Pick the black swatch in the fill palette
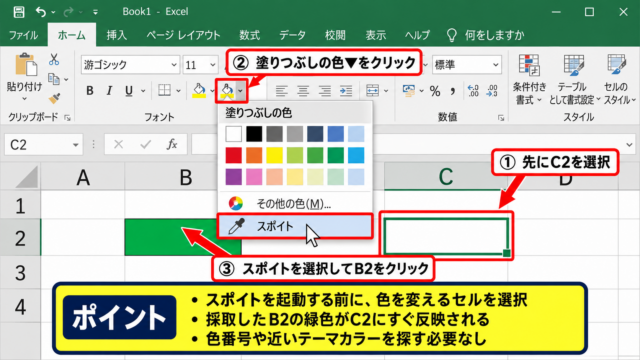640x360 pixels. click(254, 134)
